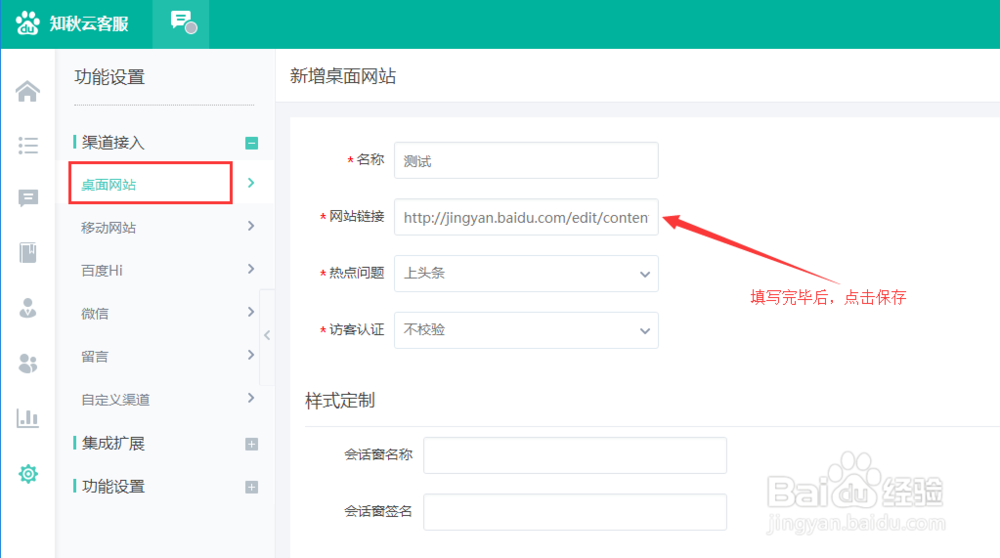Viewport: 1000px width, 558px height.
Task: Click the 渠道接入 section header
Action: (112, 142)
